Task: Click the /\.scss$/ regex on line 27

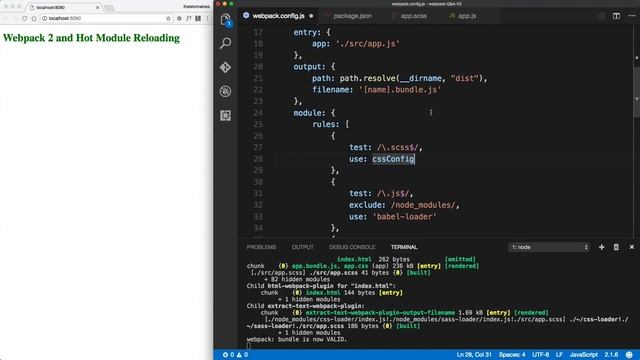Action: 398,147
